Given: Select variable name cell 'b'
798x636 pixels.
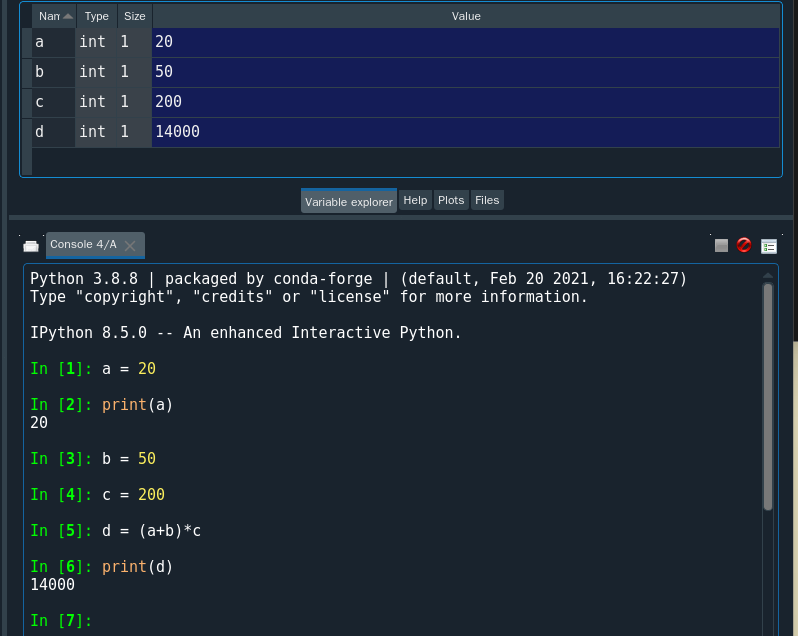Looking at the screenshot, I should click(53, 72).
